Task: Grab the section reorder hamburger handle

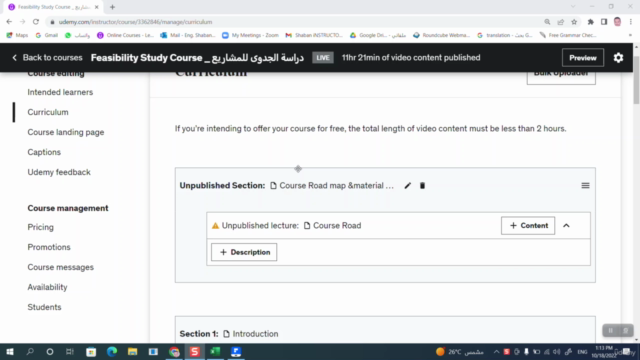Action: [x=585, y=186]
